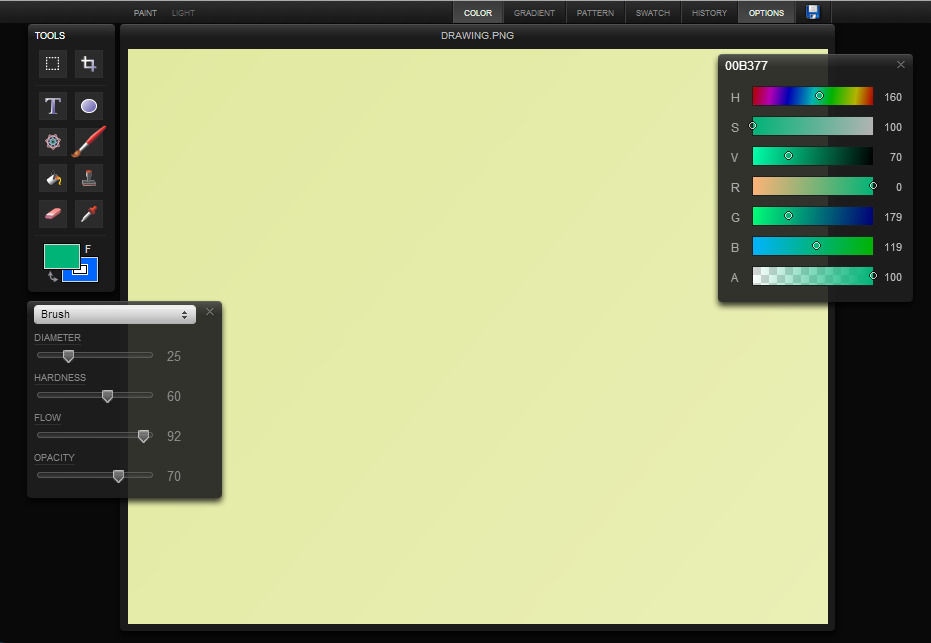Image resolution: width=931 pixels, height=643 pixels.
Task: Select the Ellipse shape tool
Action: coord(89,106)
